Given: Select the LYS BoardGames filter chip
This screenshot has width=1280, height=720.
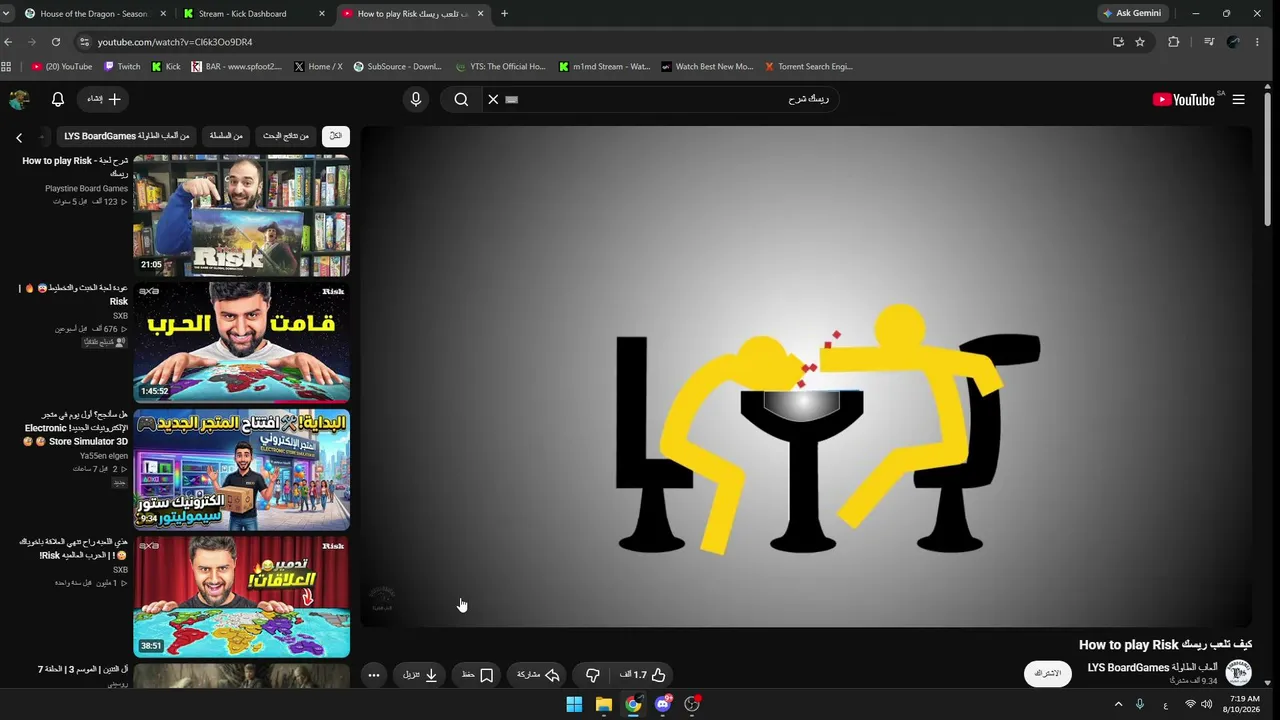Looking at the screenshot, I should 127,136.
